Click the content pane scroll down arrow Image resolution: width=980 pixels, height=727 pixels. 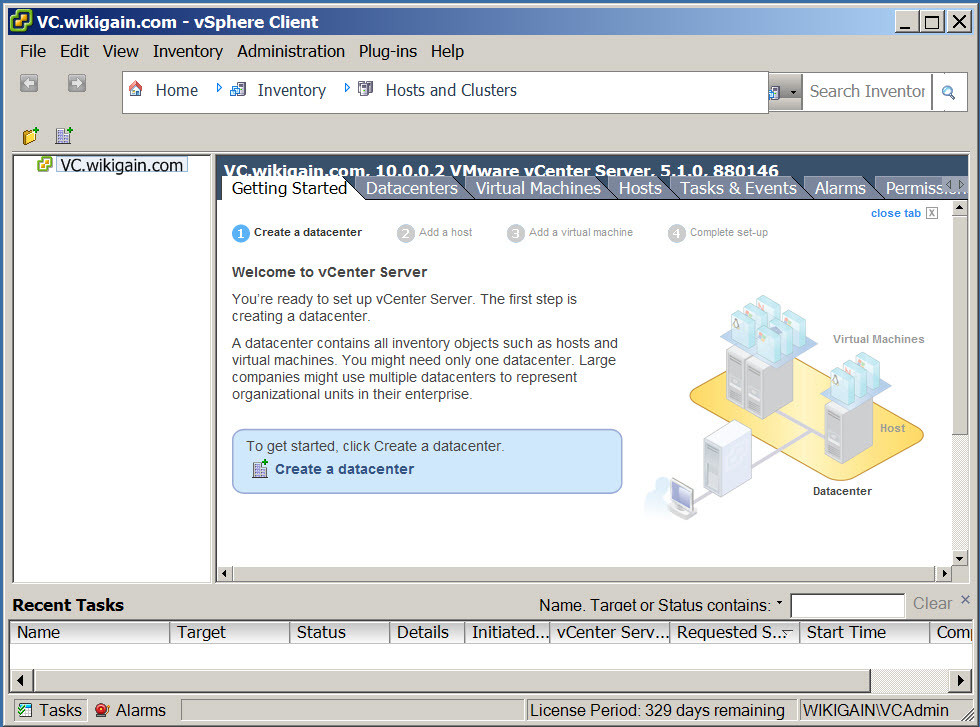pyautogui.click(x=959, y=558)
